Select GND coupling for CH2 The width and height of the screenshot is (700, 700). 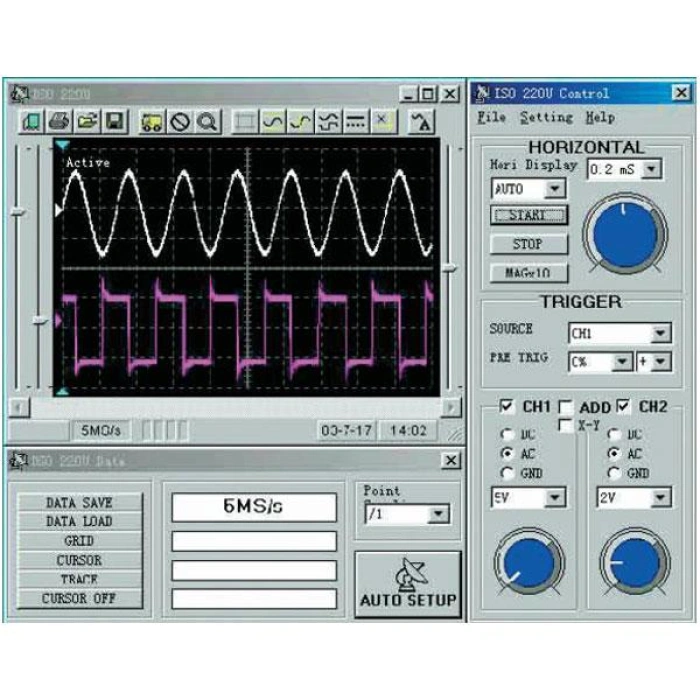coord(614,473)
